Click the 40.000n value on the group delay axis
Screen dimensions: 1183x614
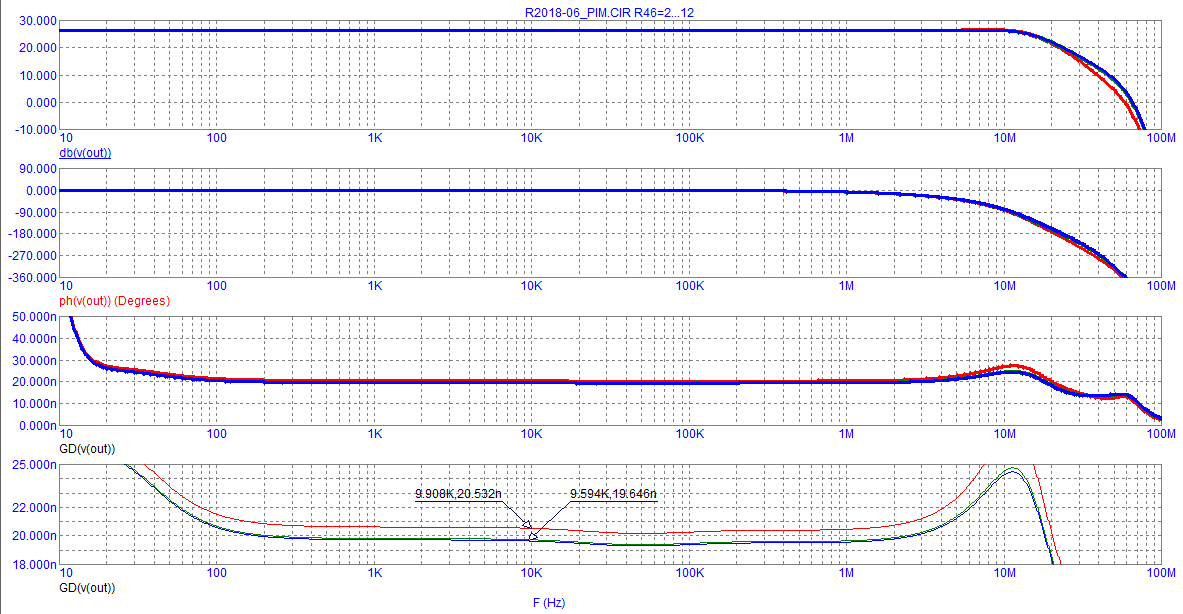click(35, 339)
